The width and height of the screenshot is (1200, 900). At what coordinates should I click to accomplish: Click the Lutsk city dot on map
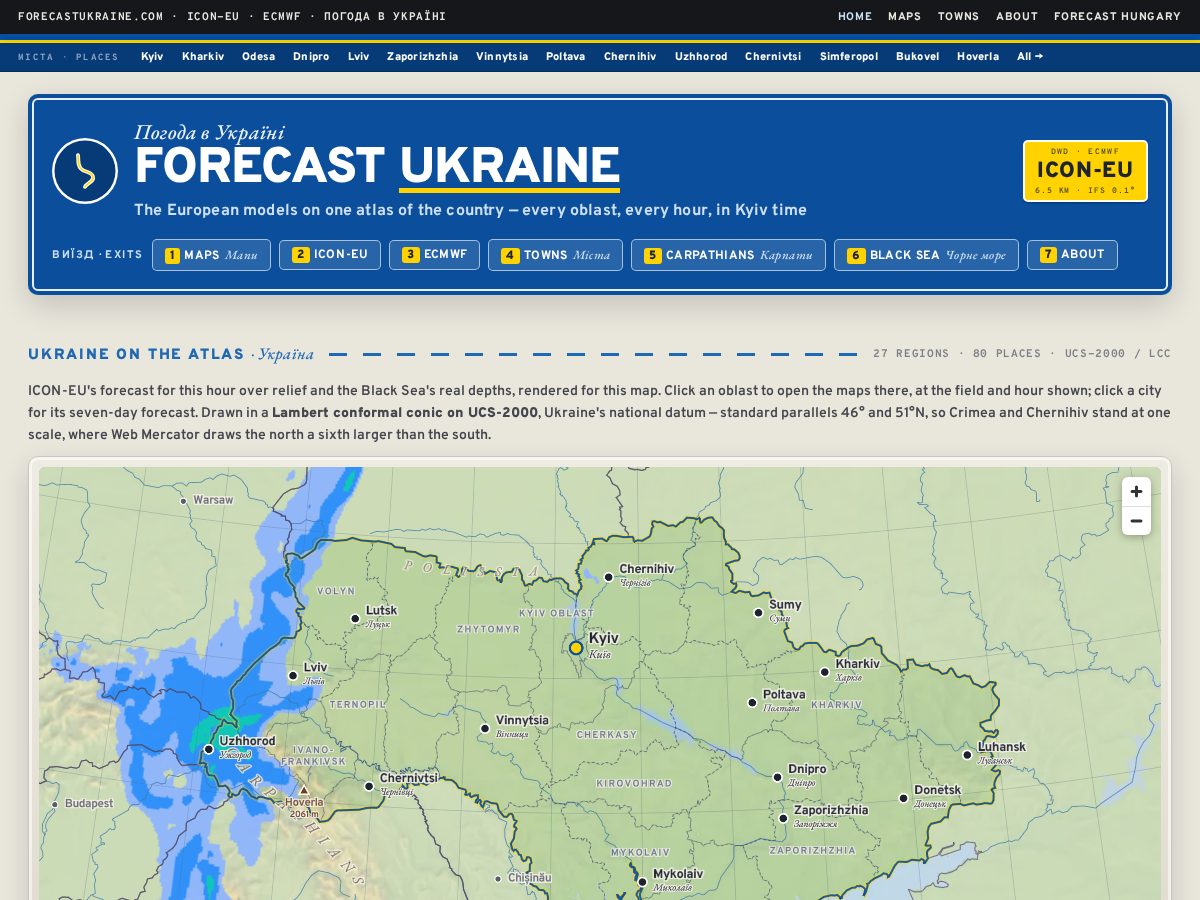point(355,619)
